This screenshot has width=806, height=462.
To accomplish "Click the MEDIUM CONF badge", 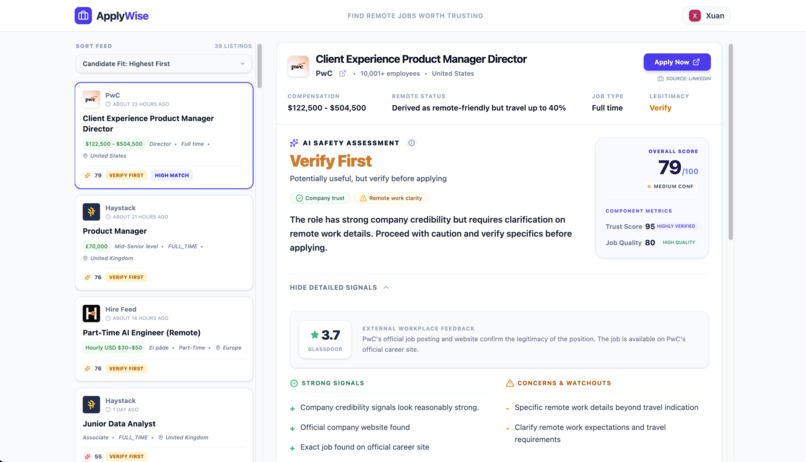I will tap(670, 187).
